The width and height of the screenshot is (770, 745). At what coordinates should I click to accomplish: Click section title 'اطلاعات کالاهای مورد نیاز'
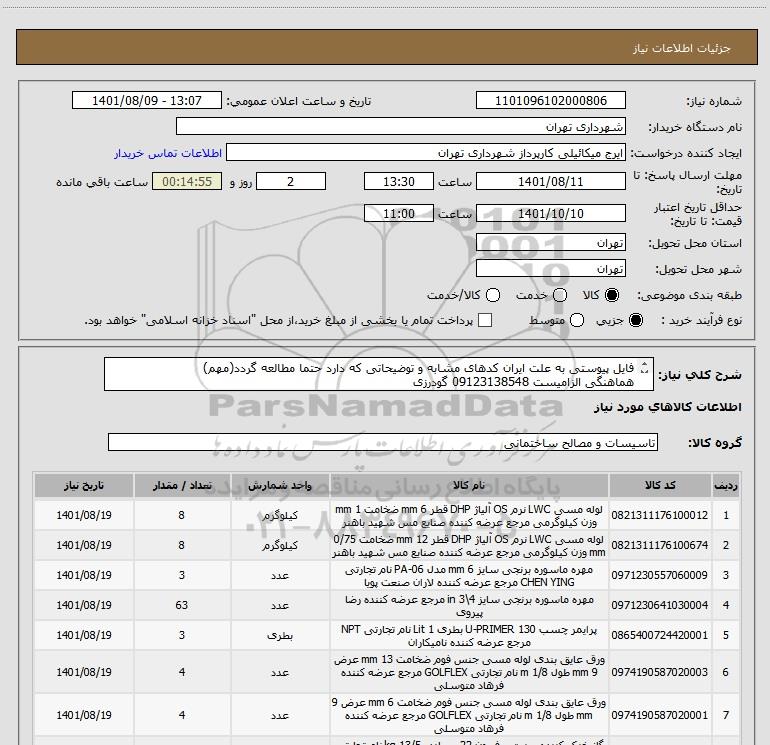(x=667, y=407)
